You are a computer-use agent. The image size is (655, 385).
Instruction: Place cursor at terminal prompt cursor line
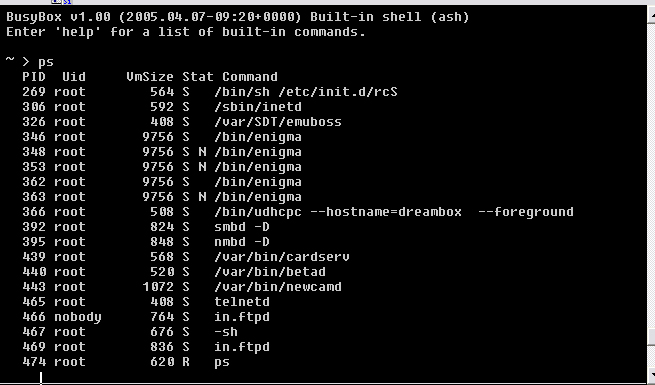tap(41, 378)
